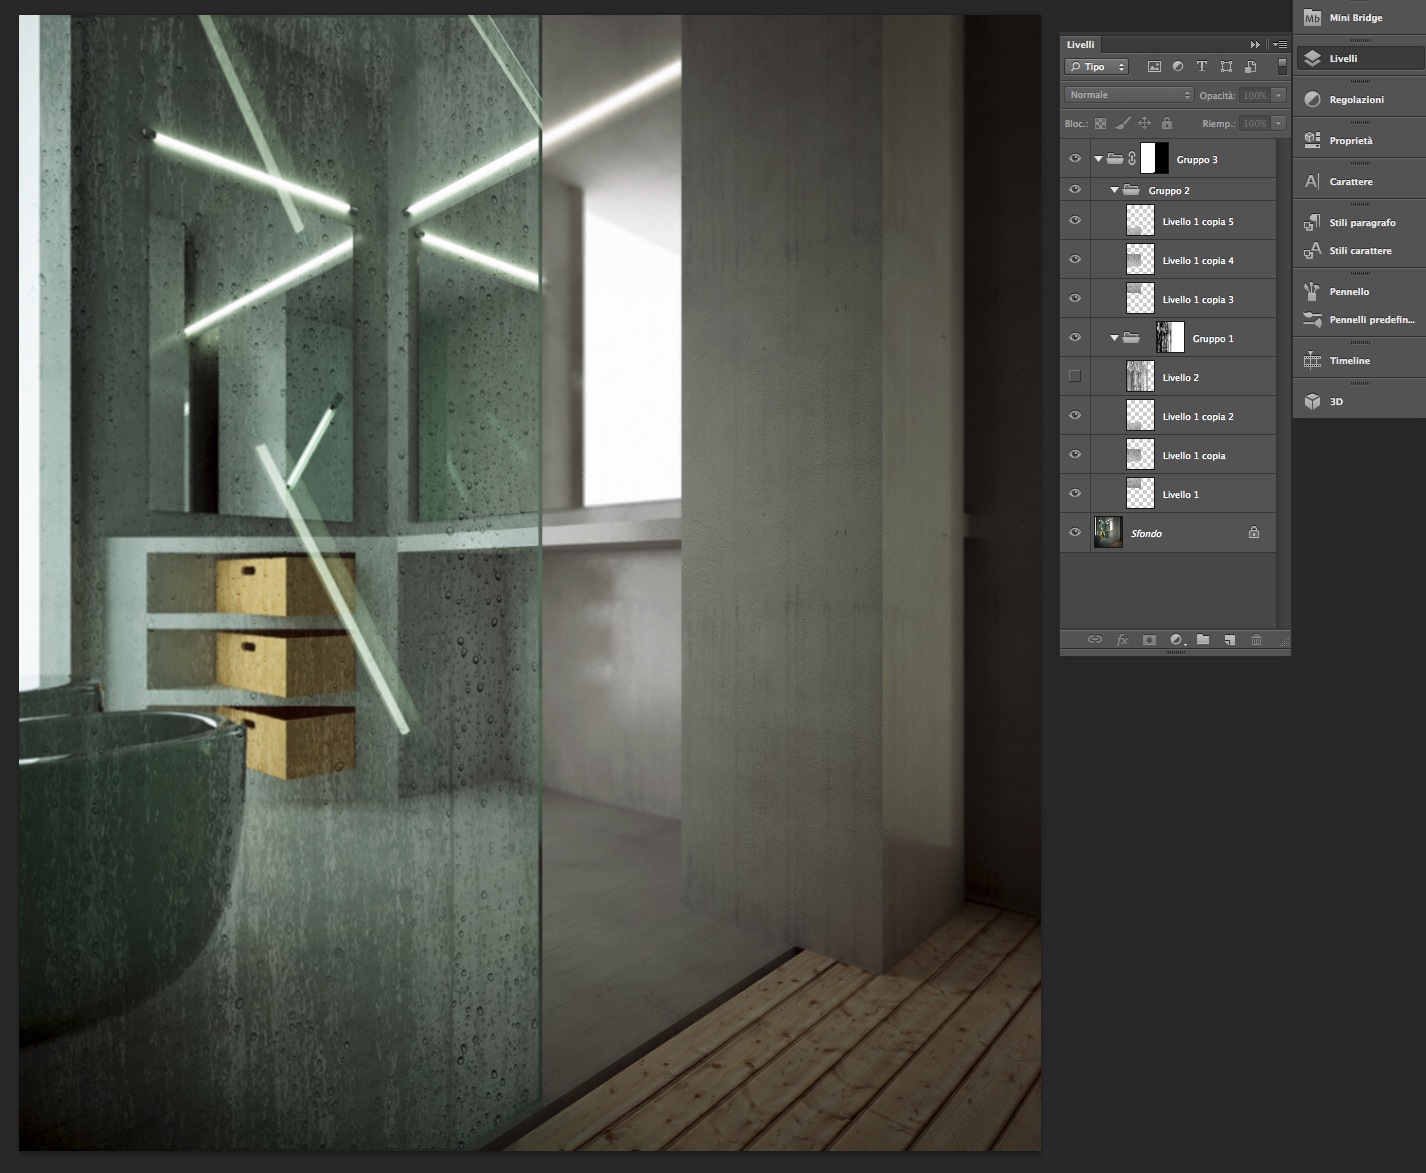1426x1173 pixels.
Task: Create a new layer with the page icon
Action: click(x=1229, y=640)
